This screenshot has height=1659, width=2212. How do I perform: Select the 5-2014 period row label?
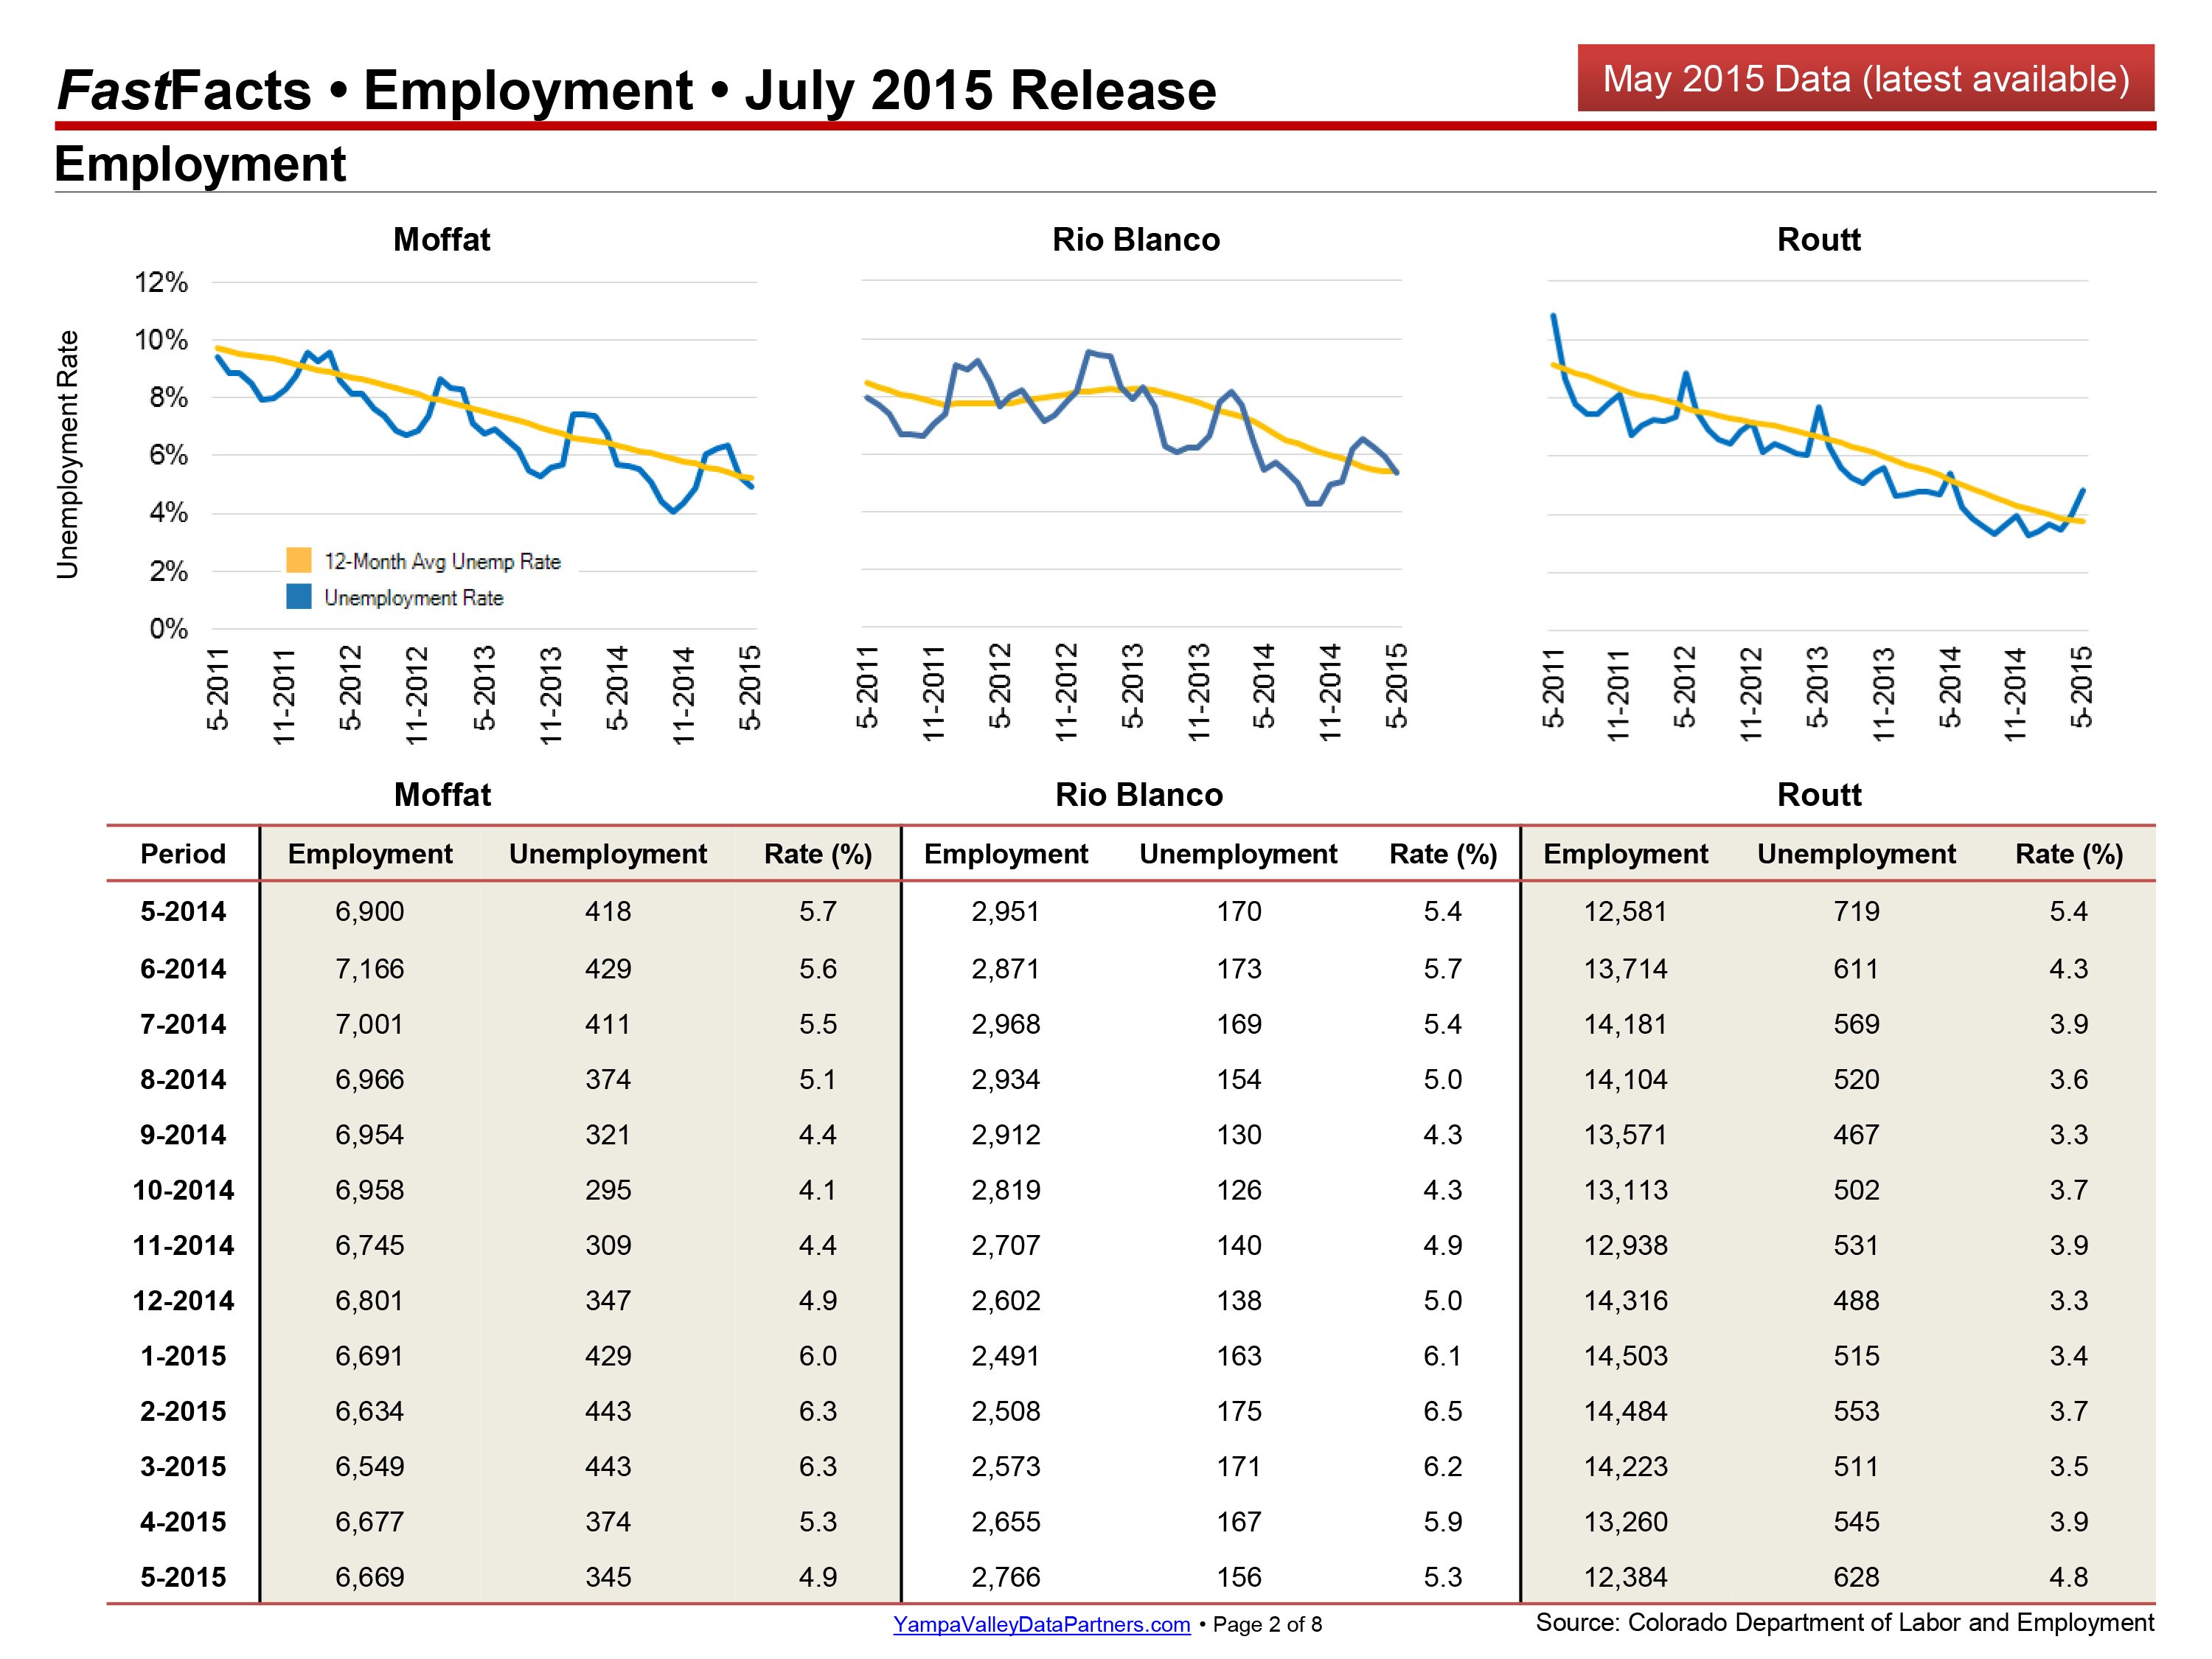pyautogui.click(x=183, y=911)
